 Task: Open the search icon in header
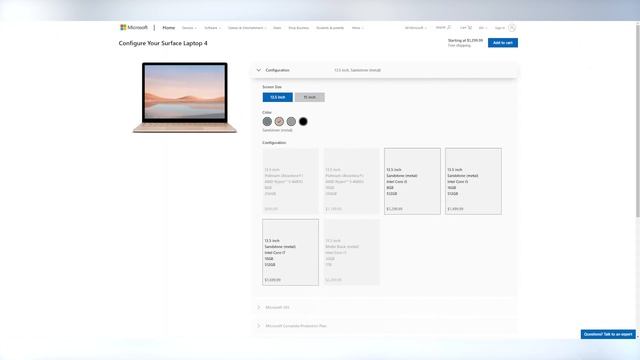(x=449, y=27)
